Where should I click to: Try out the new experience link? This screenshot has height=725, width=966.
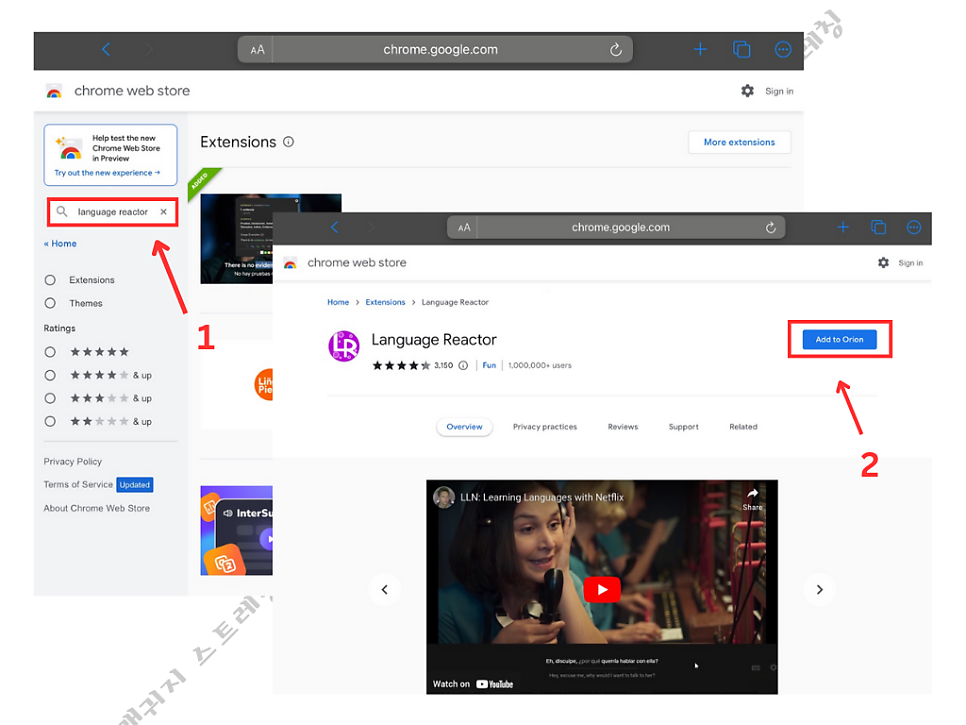pos(107,173)
